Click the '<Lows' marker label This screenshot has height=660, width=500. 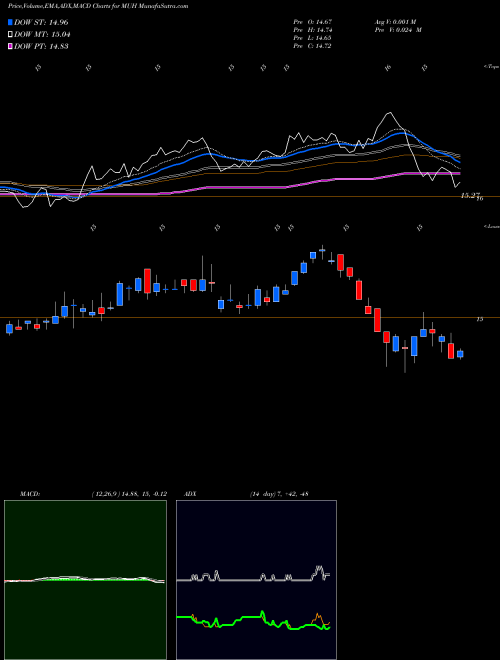pos(491,226)
